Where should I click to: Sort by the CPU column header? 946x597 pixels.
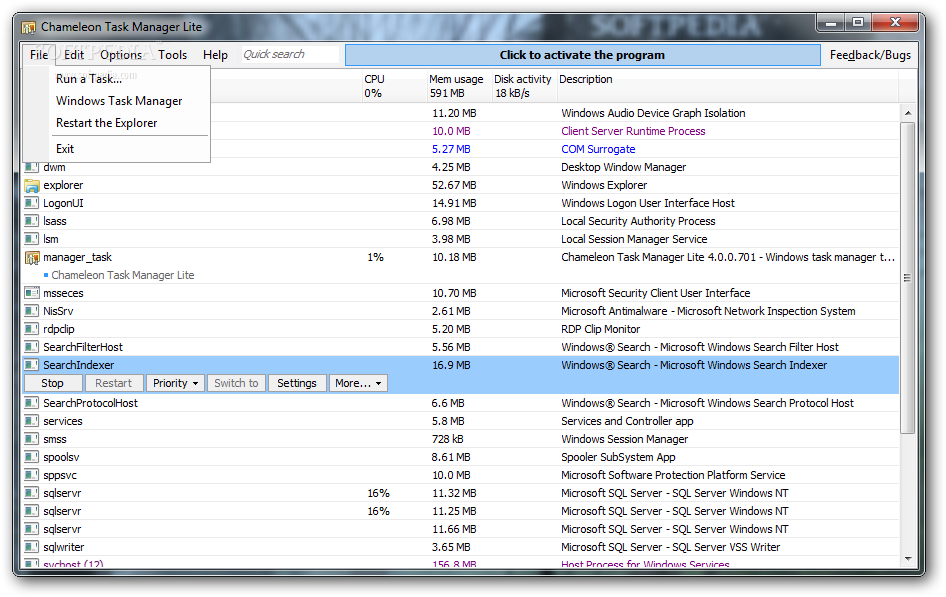point(394,86)
